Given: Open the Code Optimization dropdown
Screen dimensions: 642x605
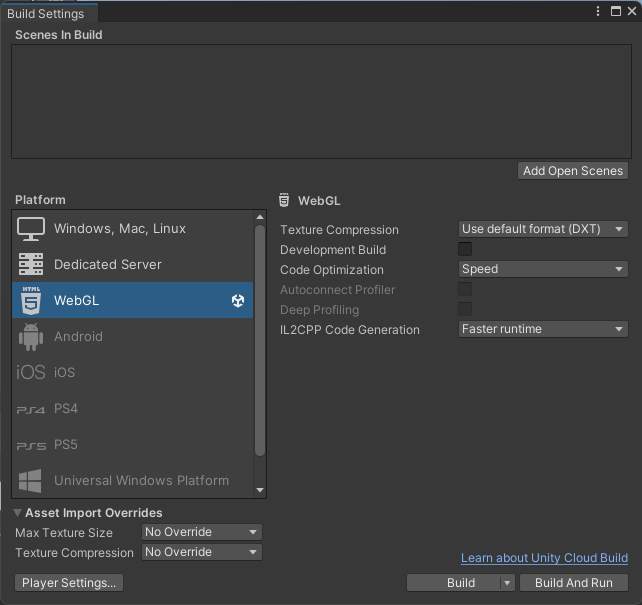Looking at the screenshot, I should pos(543,269).
